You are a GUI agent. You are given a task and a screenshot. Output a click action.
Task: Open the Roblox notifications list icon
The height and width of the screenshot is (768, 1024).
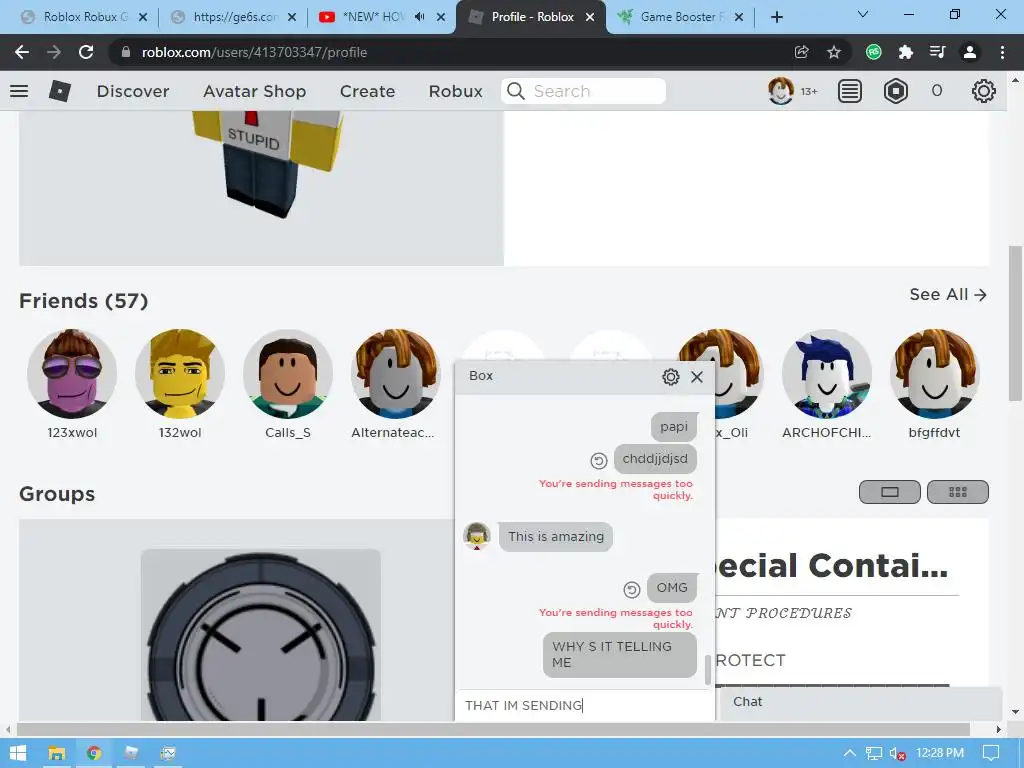pos(849,91)
